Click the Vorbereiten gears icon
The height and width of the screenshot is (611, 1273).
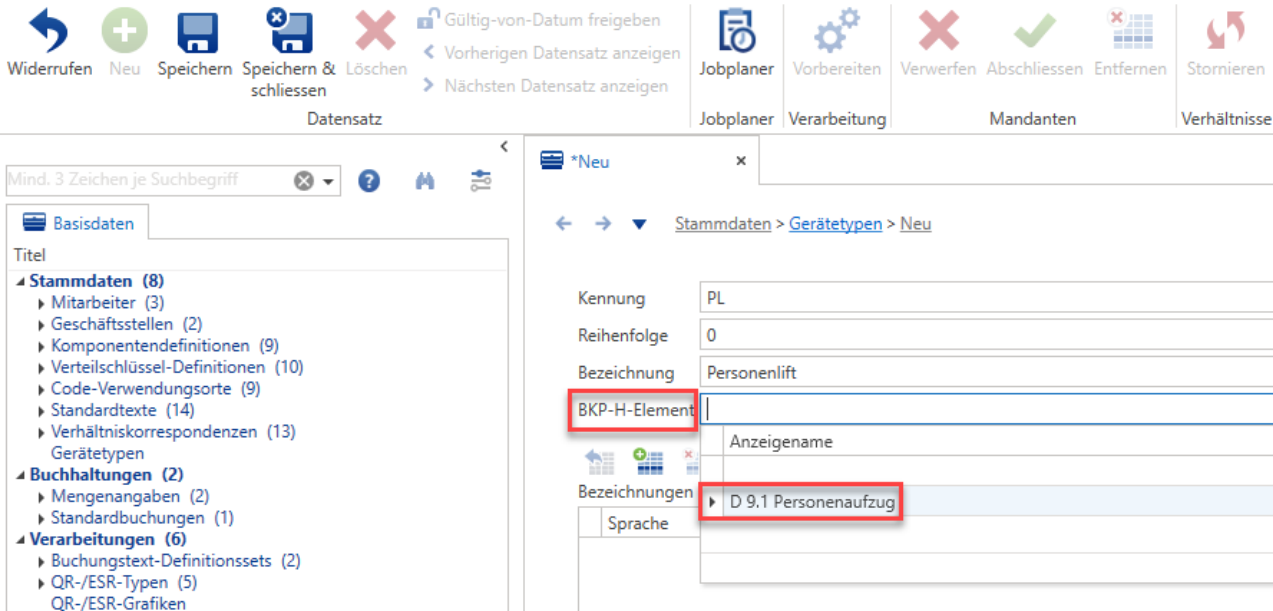coord(837,31)
